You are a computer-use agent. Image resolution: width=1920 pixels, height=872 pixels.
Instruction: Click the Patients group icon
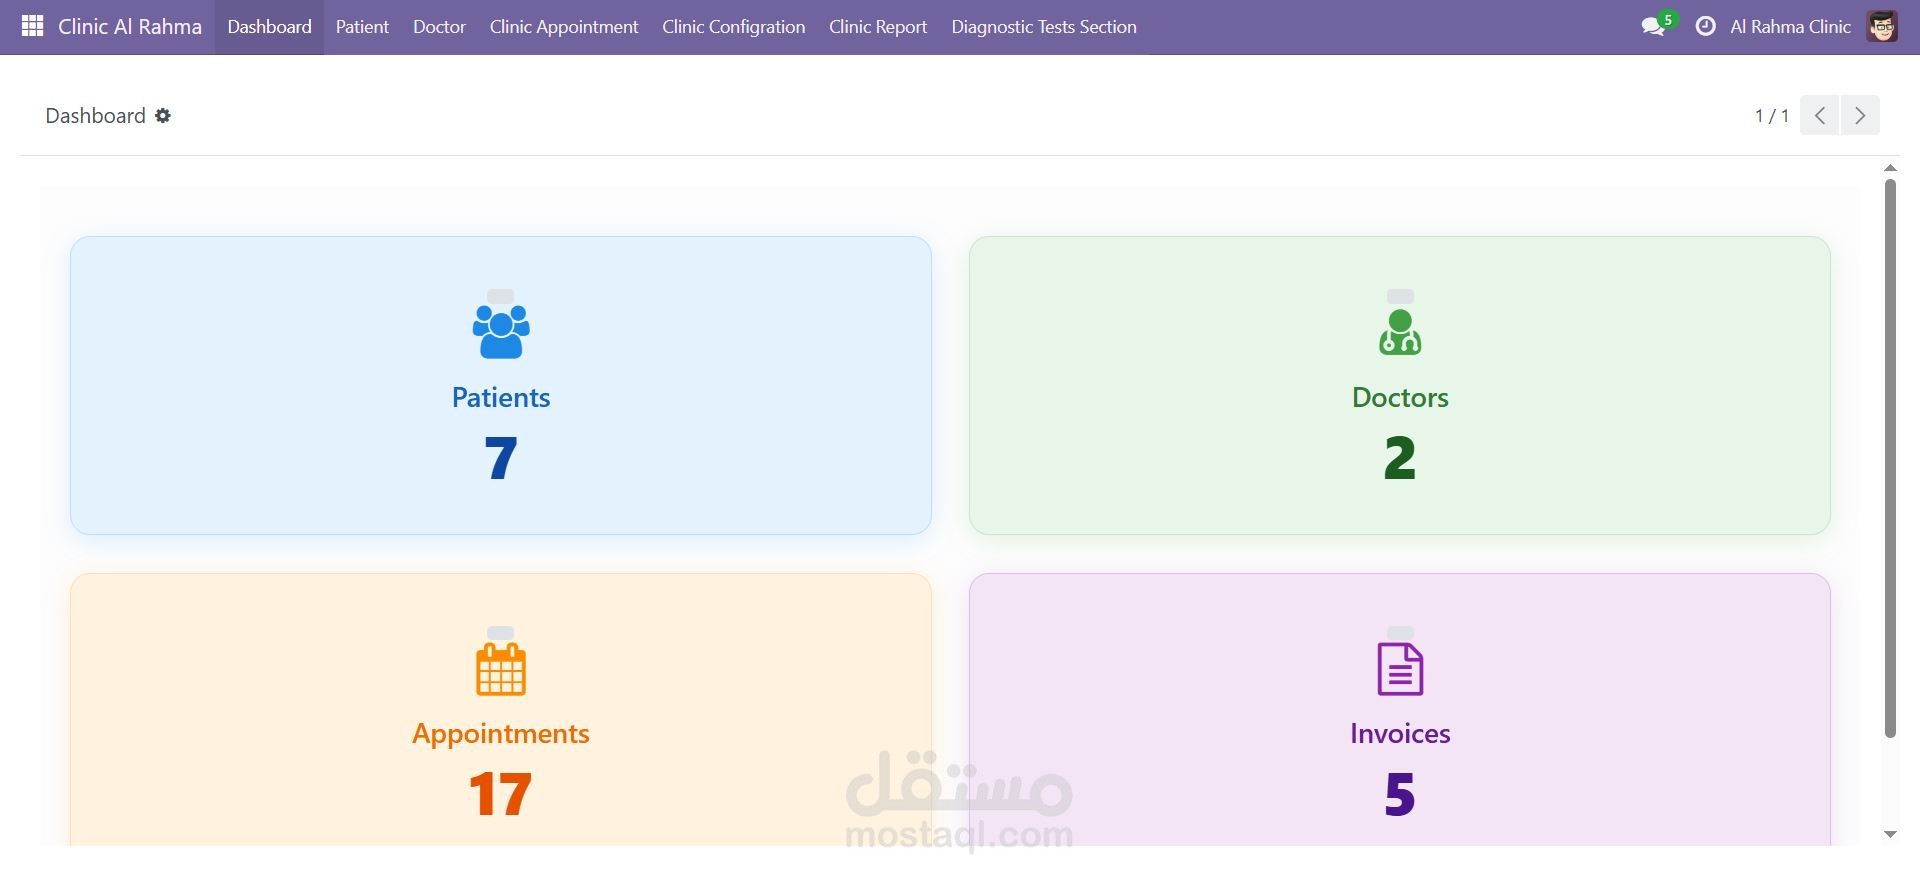501,331
